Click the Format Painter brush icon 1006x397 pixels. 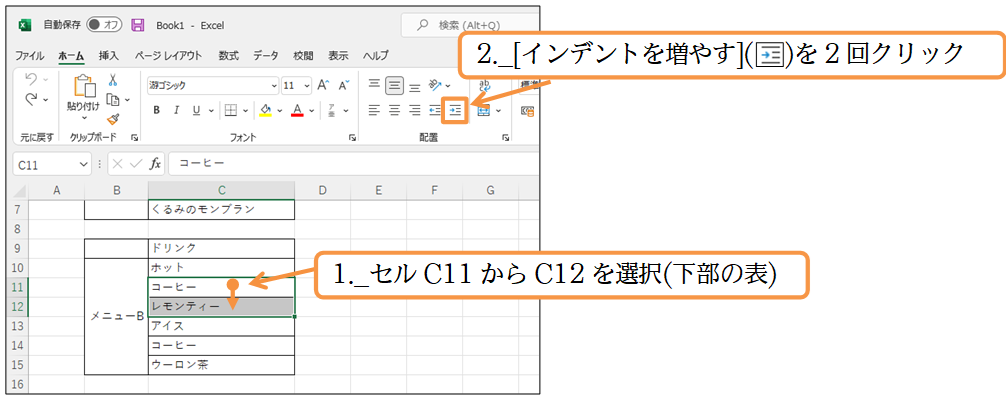tap(113, 119)
